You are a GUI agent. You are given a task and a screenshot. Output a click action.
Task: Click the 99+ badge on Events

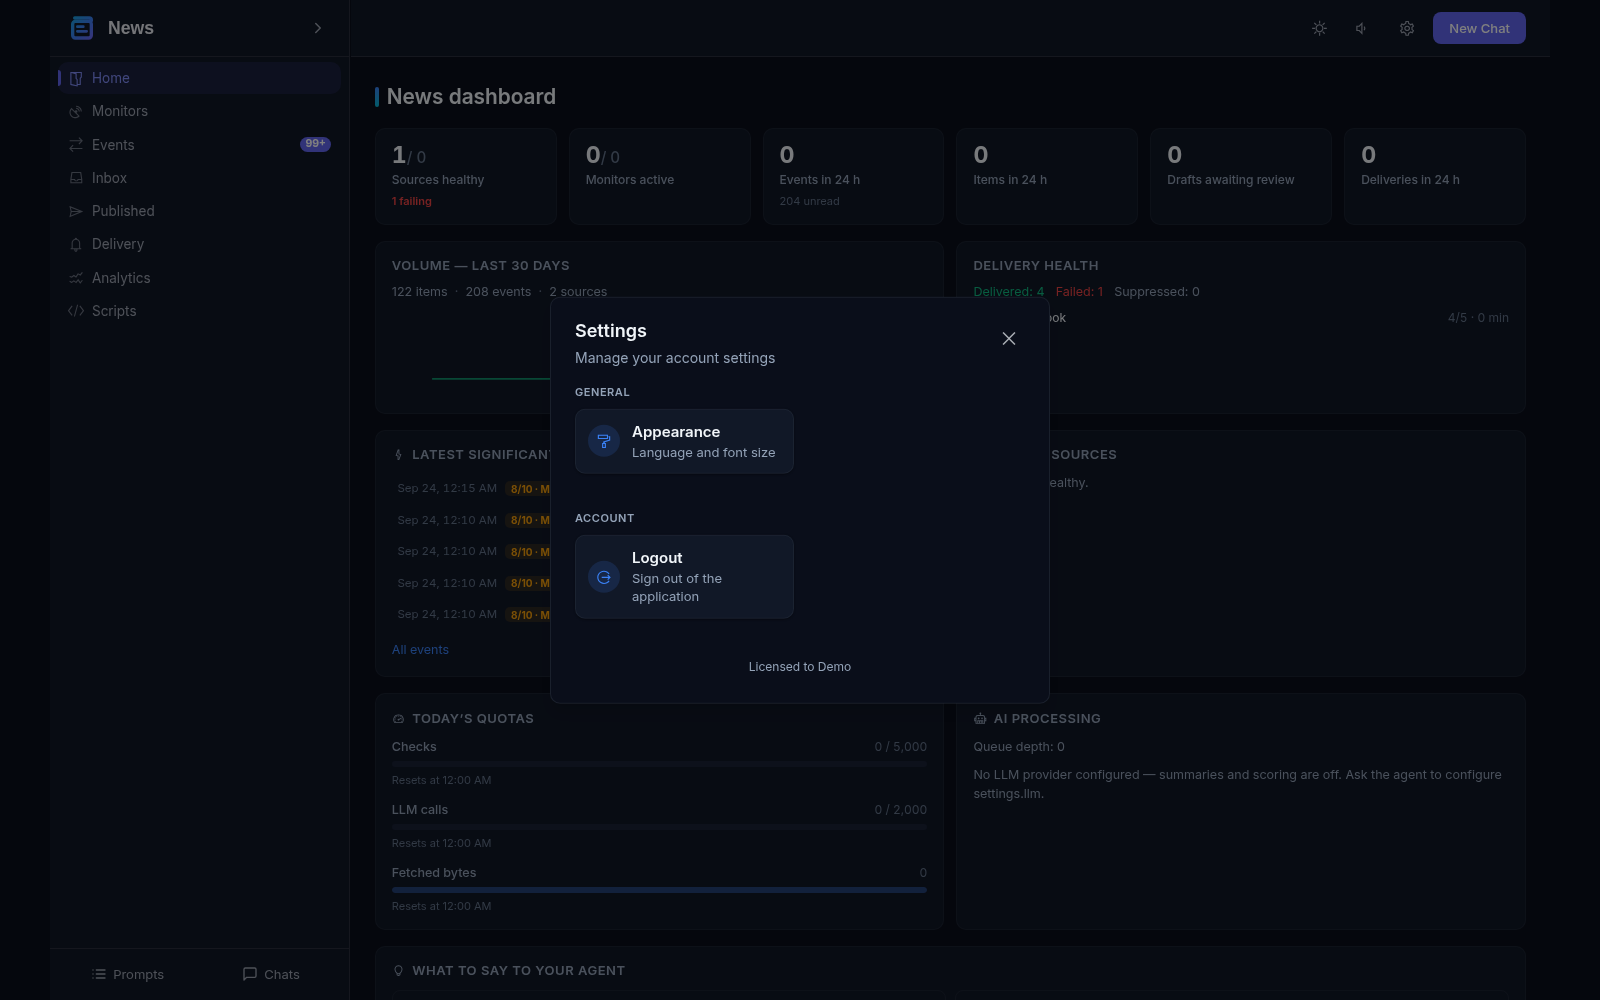coord(315,144)
